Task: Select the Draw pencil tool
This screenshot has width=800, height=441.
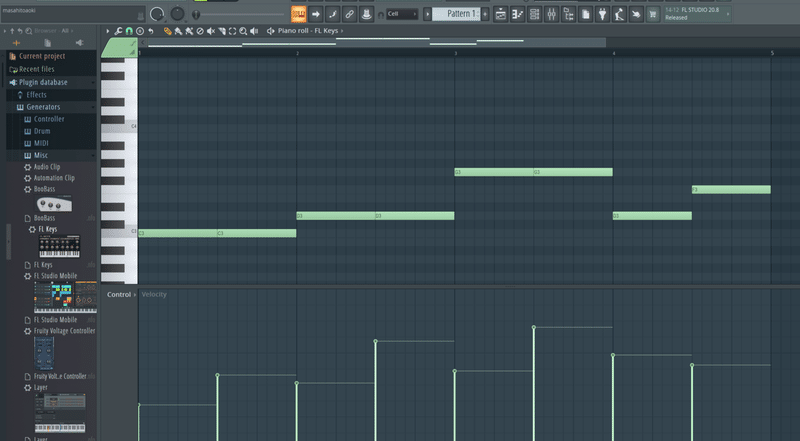Action: click(x=167, y=31)
